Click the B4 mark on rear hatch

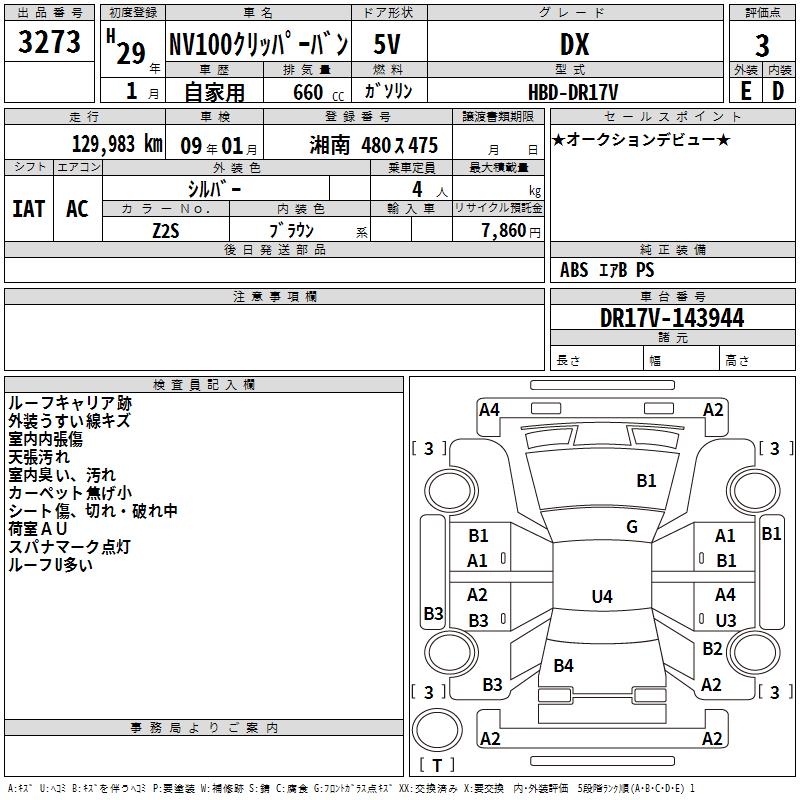[563, 665]
